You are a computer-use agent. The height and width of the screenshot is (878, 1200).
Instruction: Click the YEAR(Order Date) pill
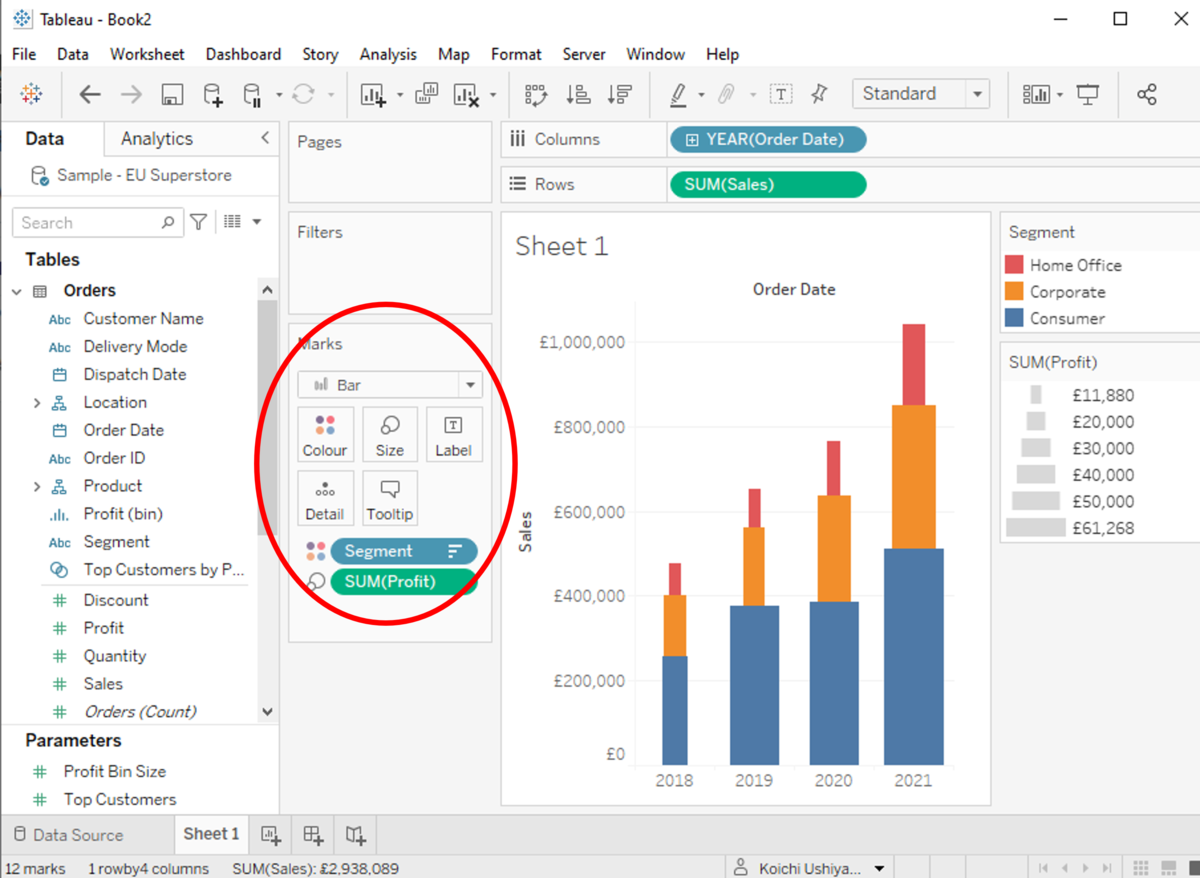(768, 139)
